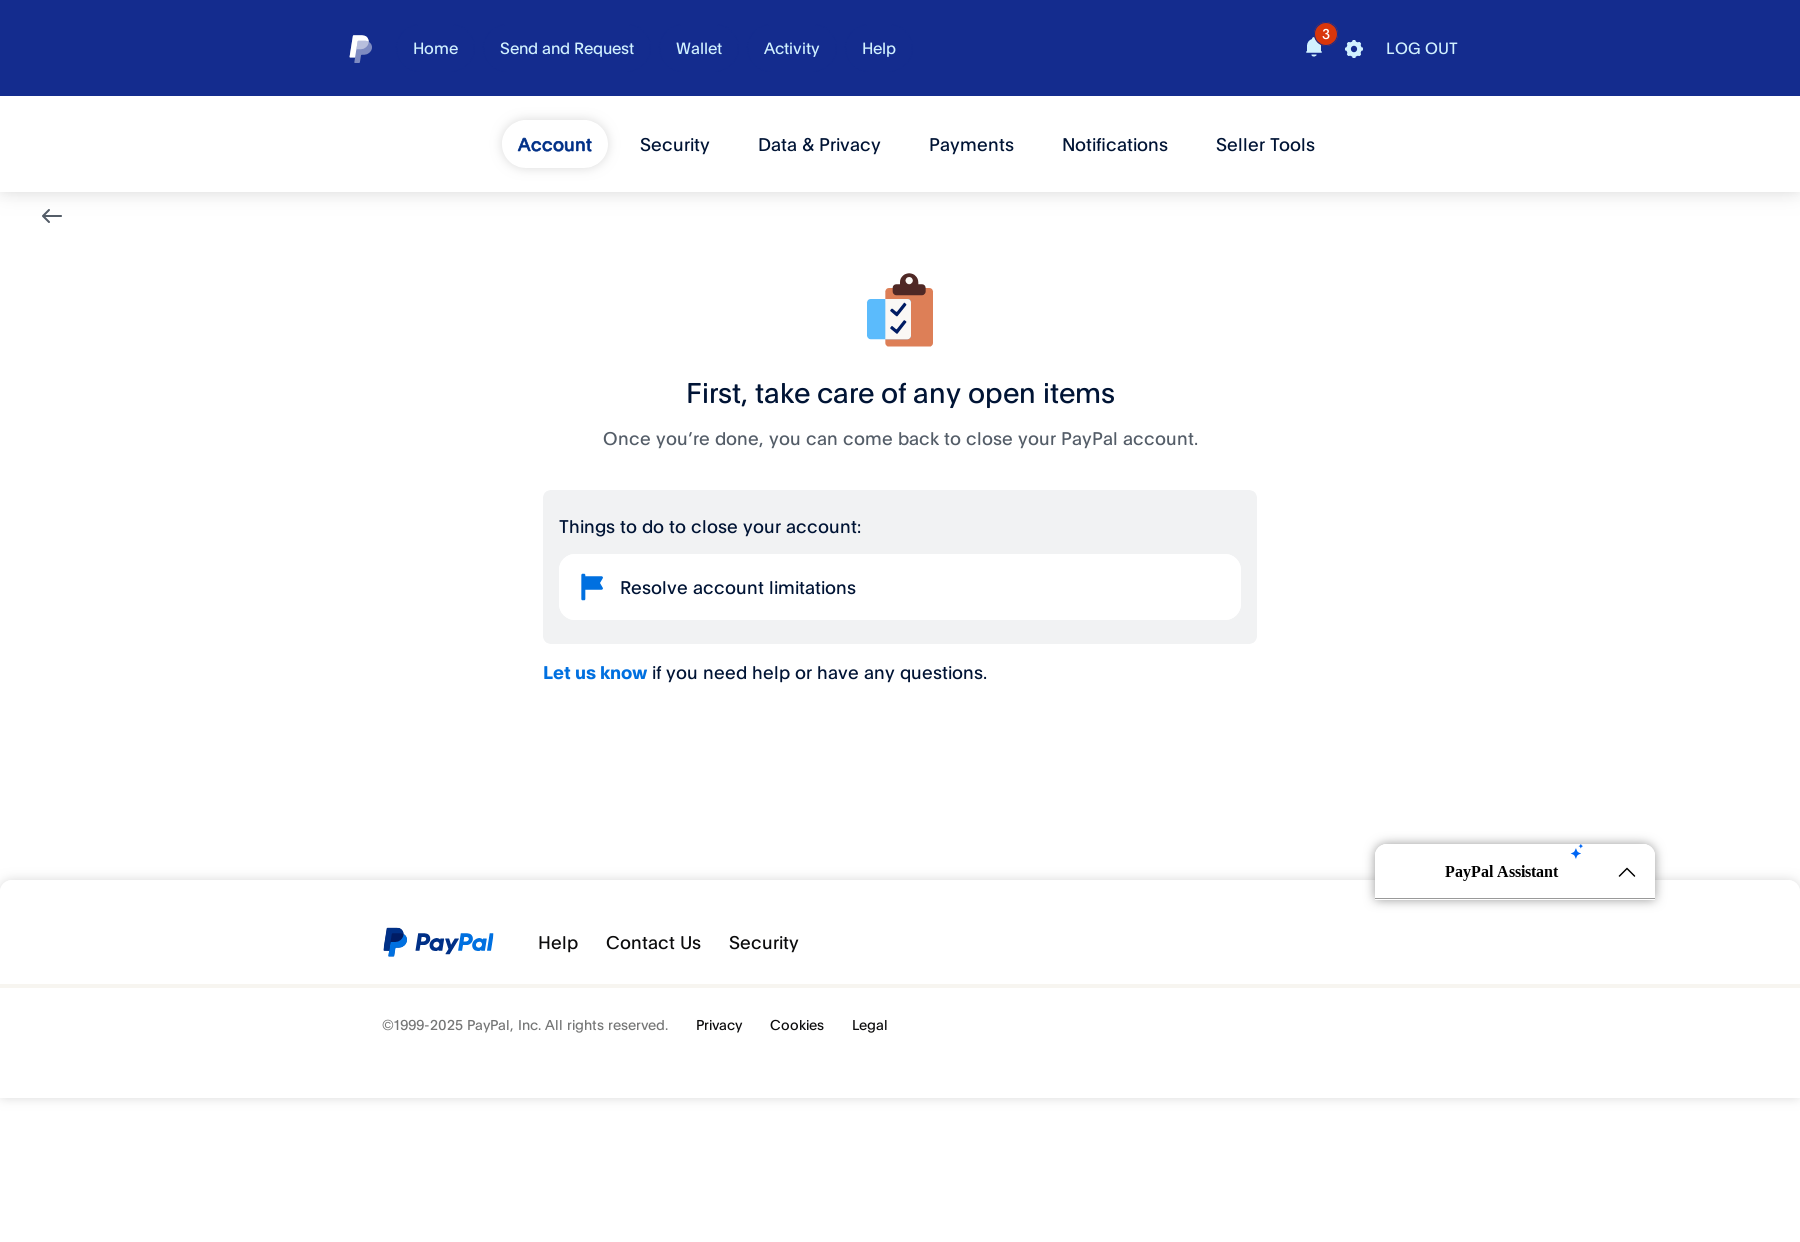Click Things to do to close your account text
1800x1242 pixels.
tap(710, 527)
